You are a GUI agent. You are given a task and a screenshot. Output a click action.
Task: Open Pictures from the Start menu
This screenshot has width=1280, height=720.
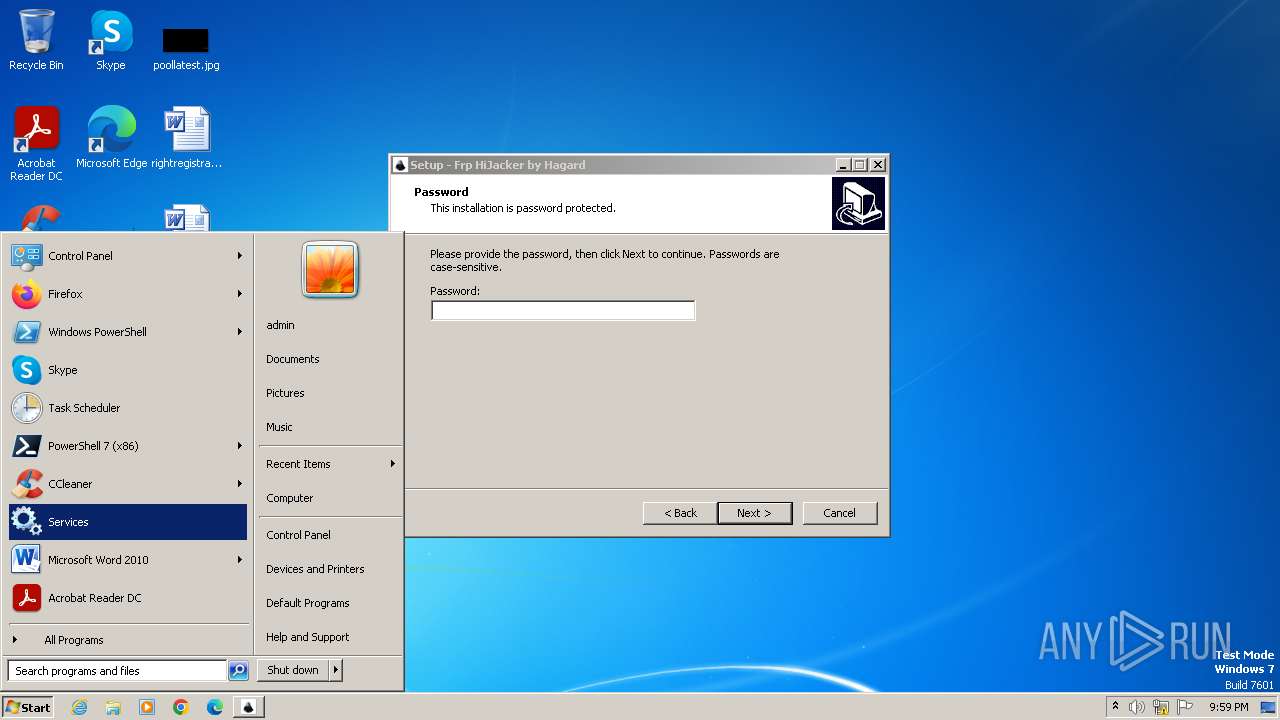click(285, 393)
